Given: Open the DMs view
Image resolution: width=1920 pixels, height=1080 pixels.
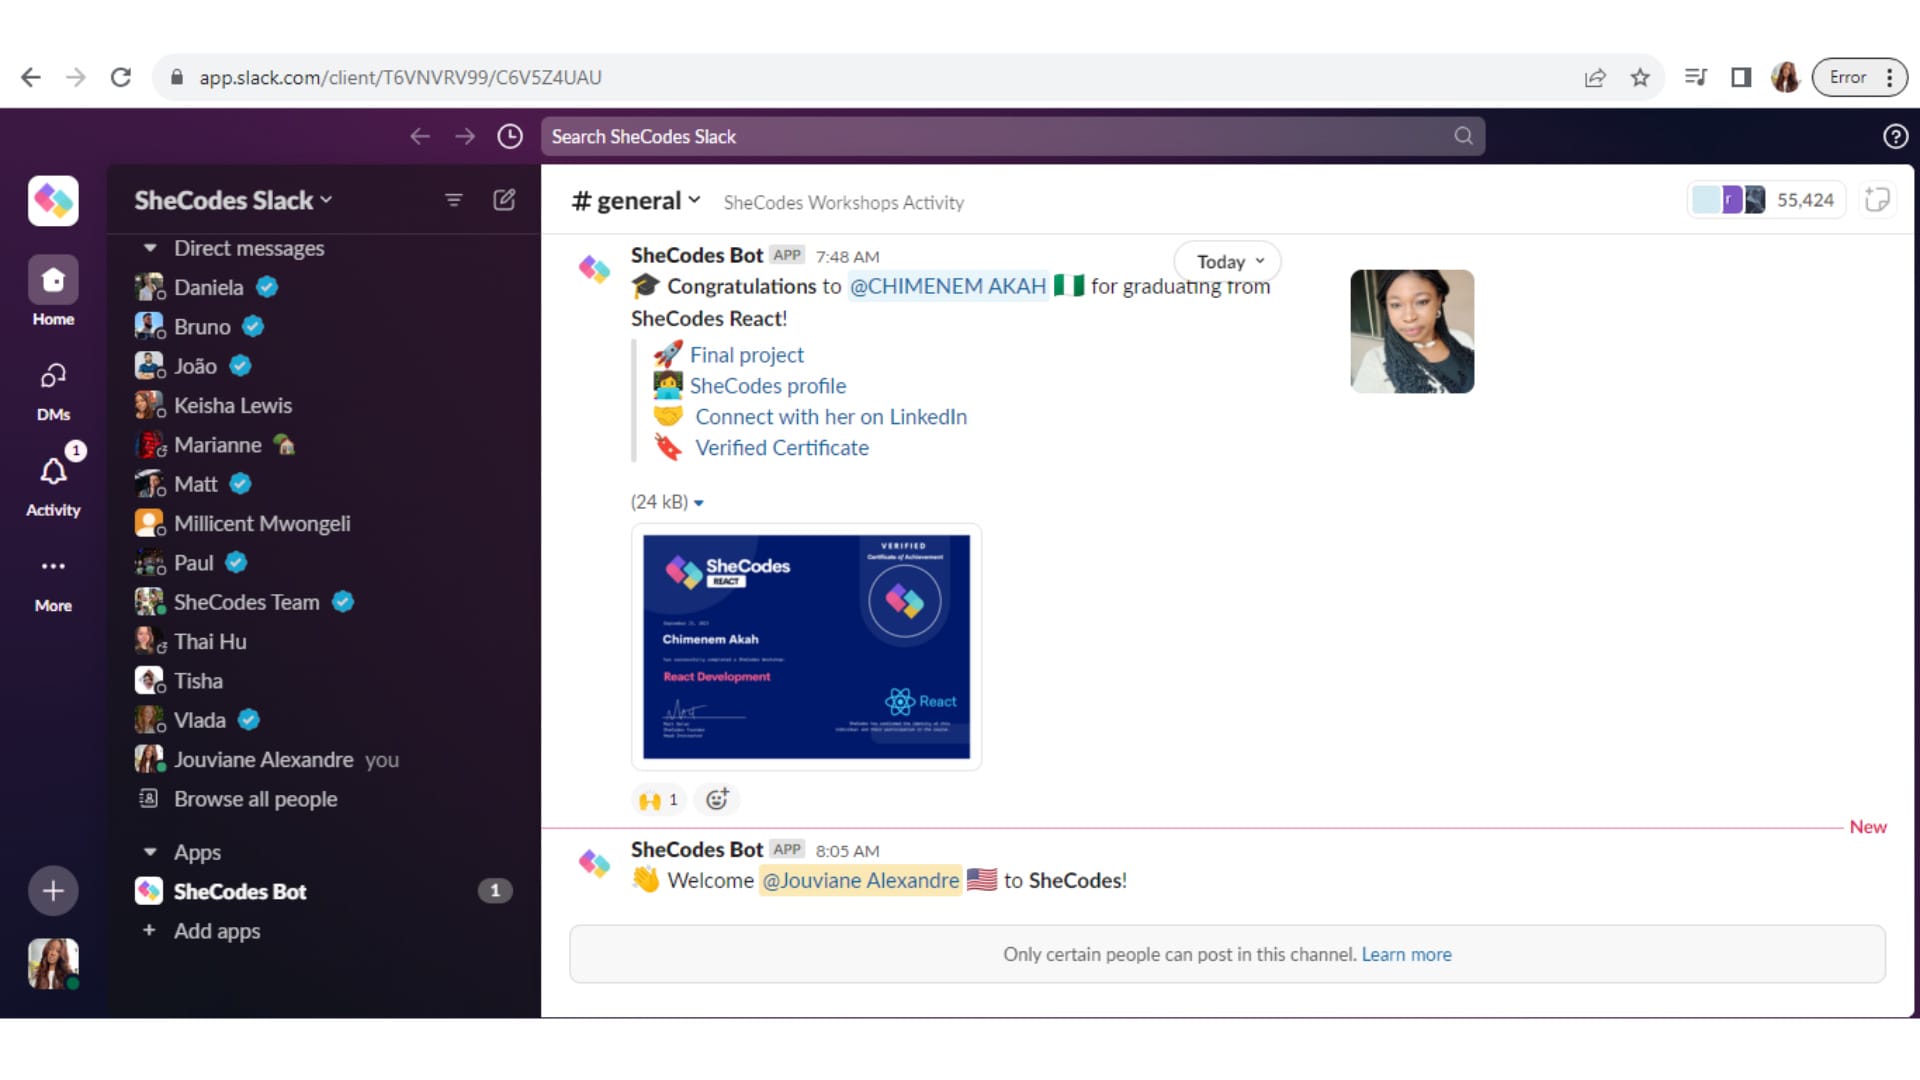Looking at the screenshot, I should point(53,377).
